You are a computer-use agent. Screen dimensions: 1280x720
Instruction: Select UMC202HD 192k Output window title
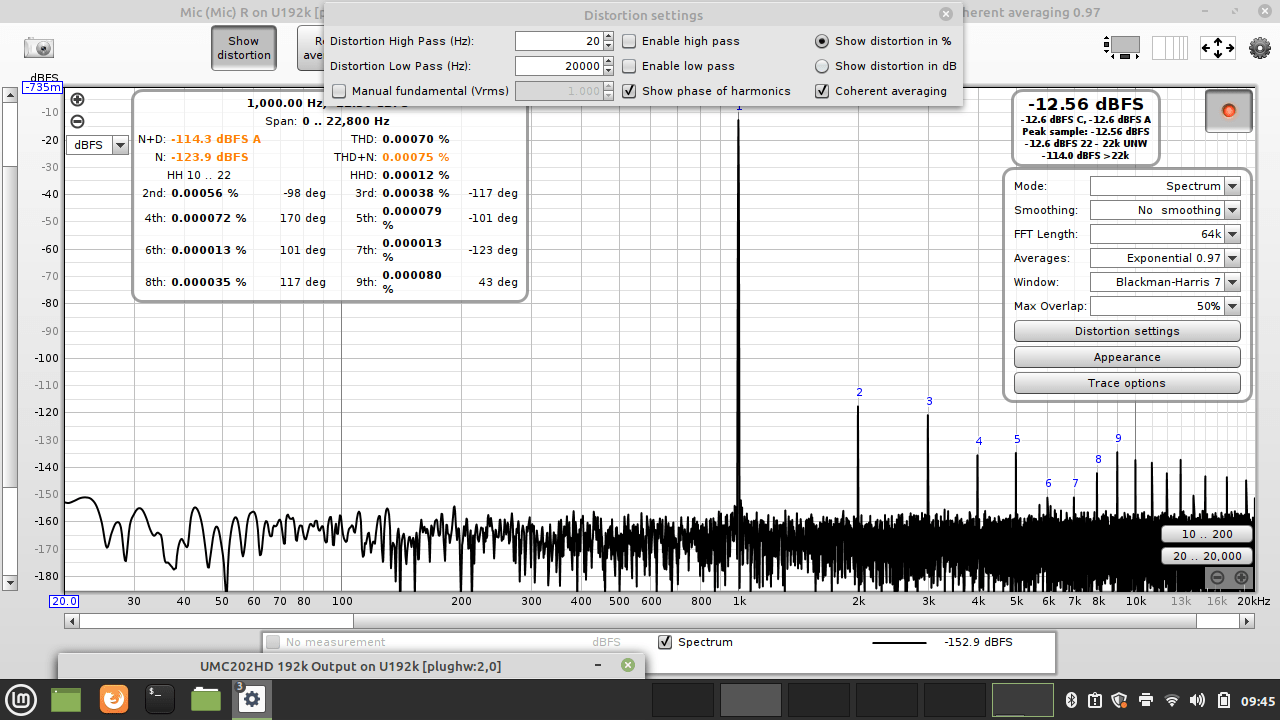(350, 666)
